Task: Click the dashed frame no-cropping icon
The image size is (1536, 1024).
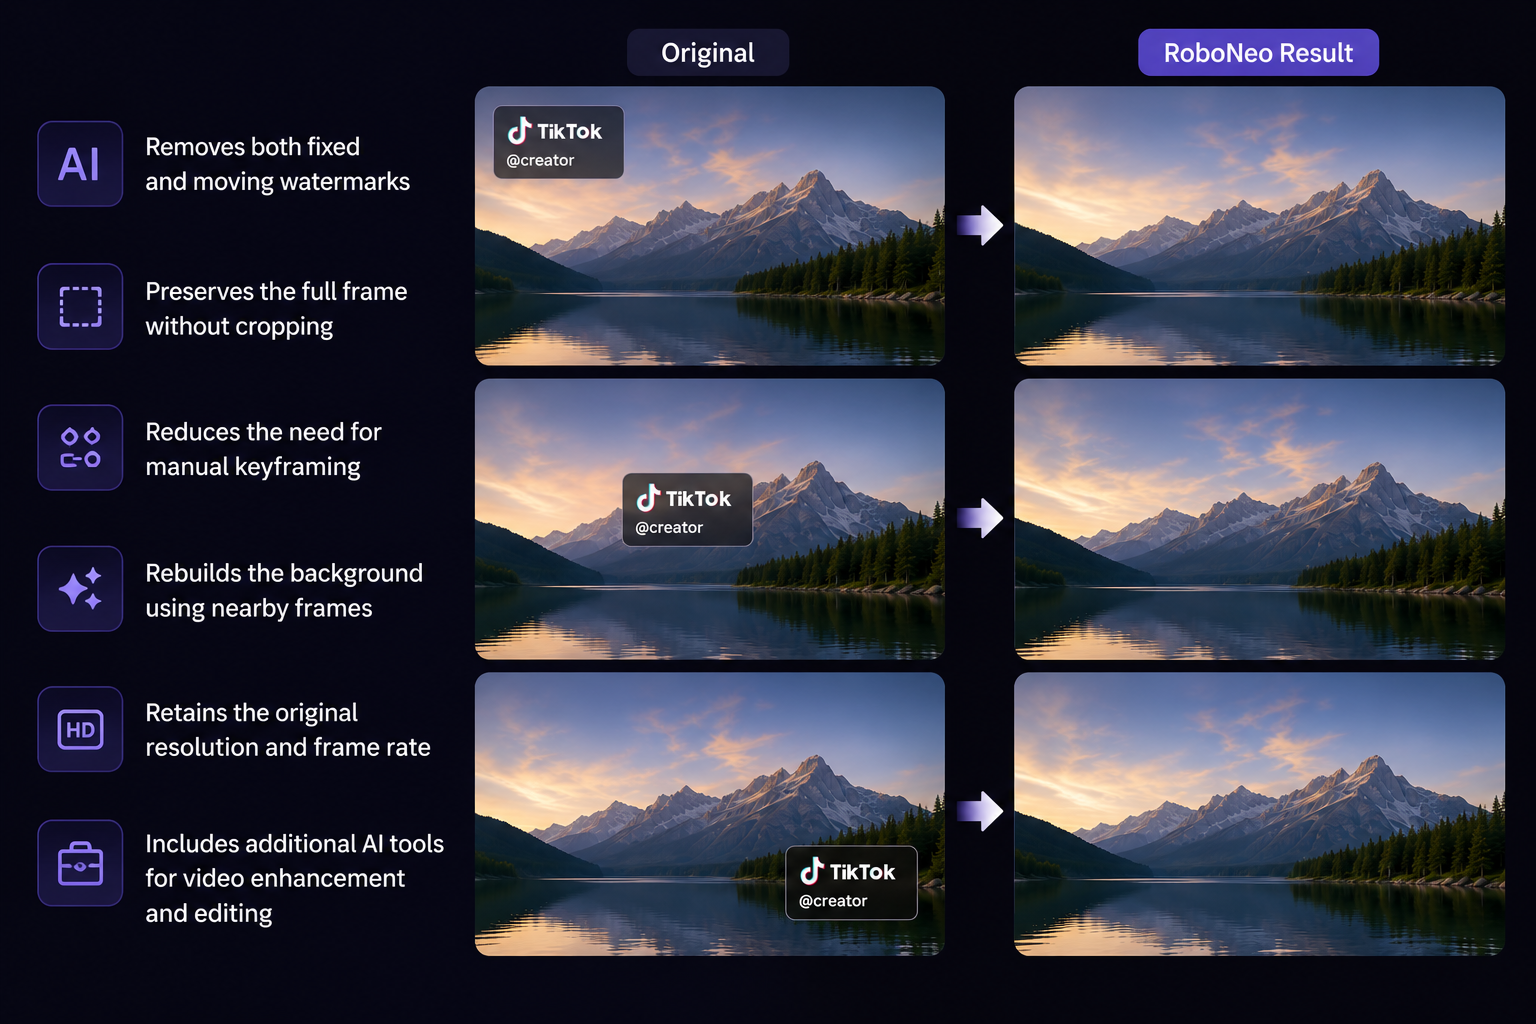Action: click(80, 306)
